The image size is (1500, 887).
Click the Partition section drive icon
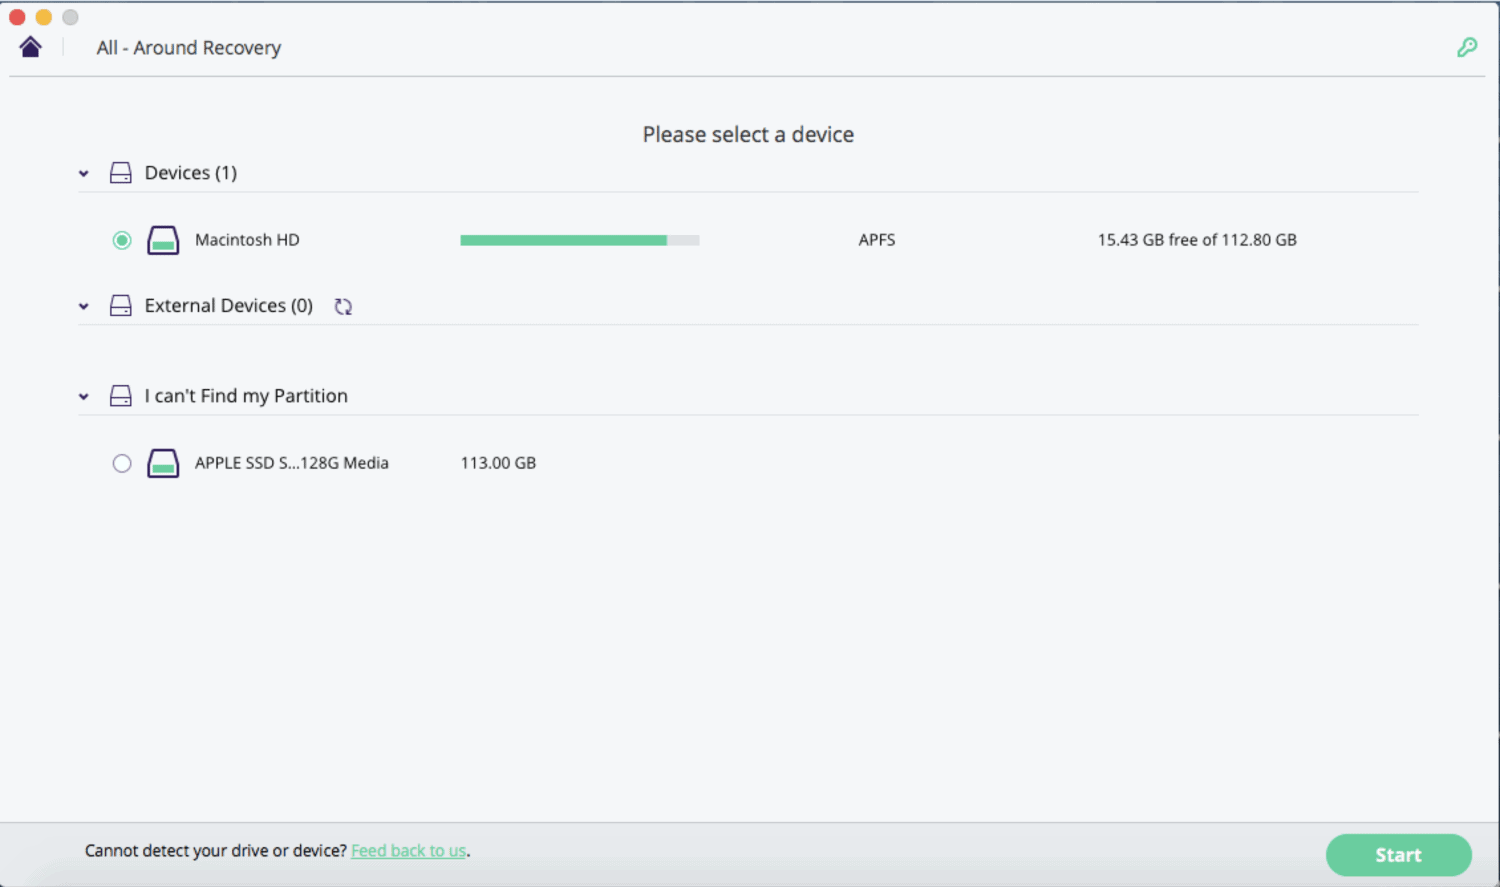121,396
